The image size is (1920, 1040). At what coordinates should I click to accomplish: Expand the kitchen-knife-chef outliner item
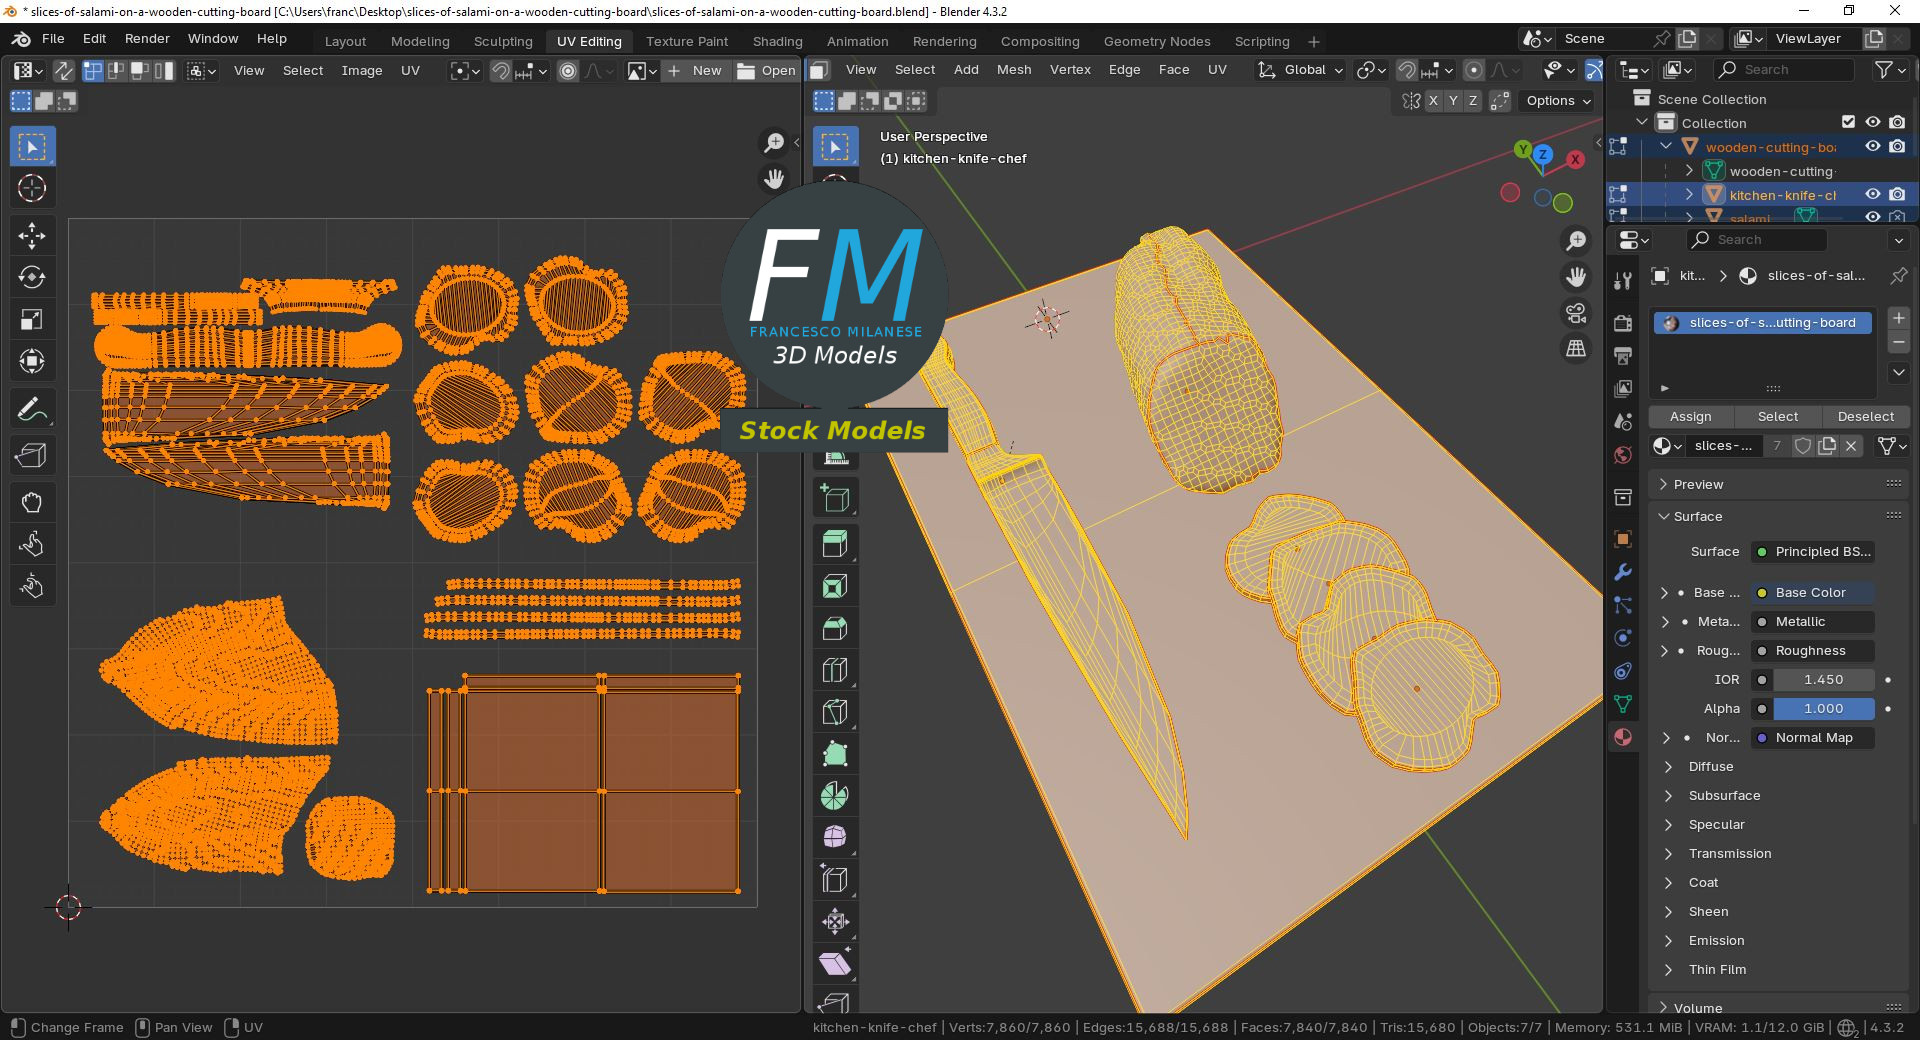[x=1689, y=194]
